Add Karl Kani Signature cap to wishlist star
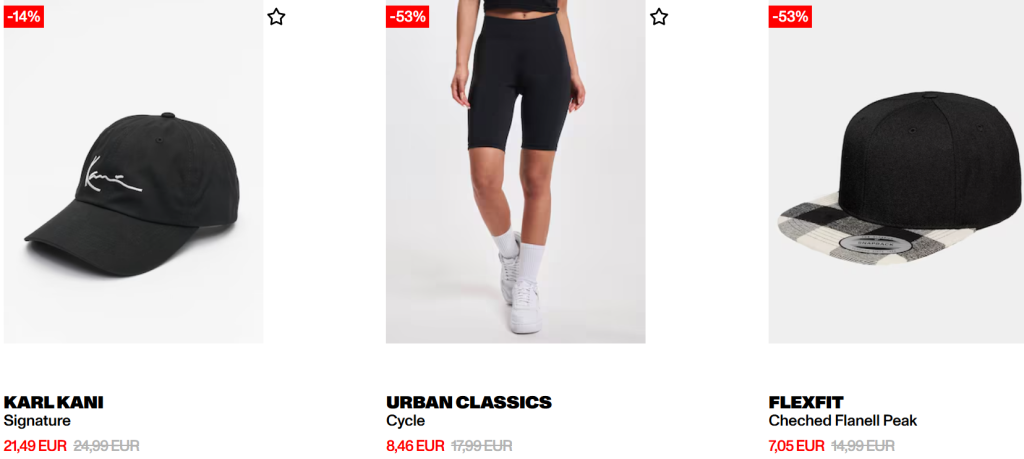1024x459 pixels. [x=276, y=17]
